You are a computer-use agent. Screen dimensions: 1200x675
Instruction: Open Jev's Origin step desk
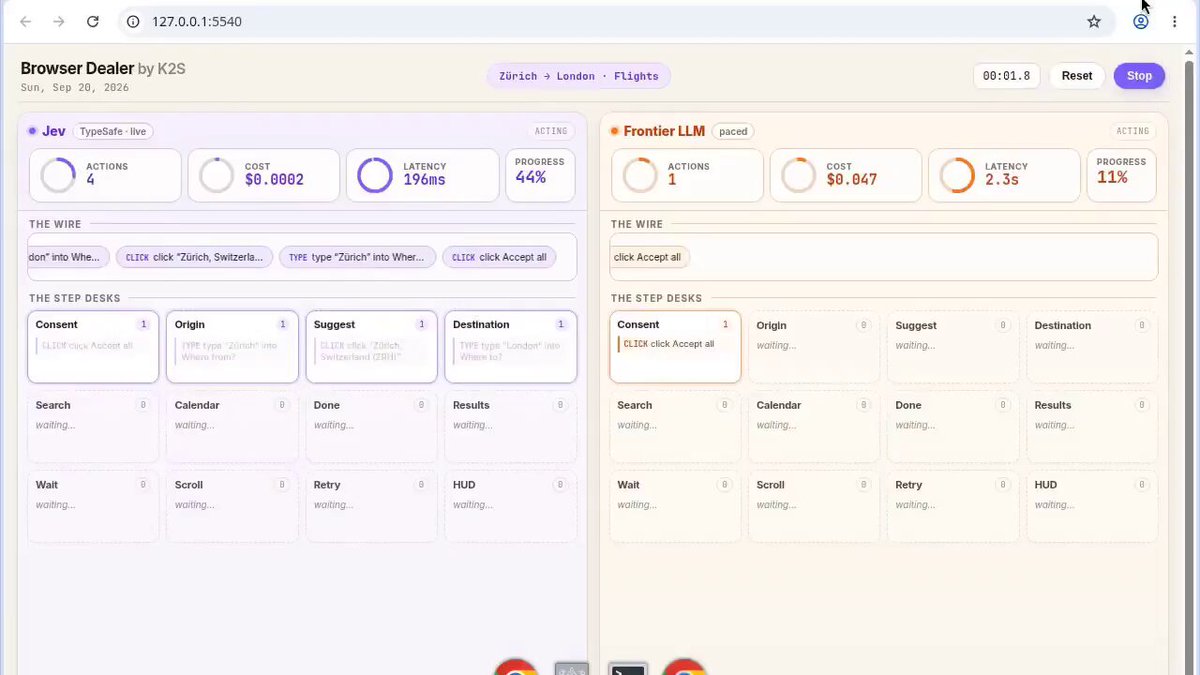232,346
